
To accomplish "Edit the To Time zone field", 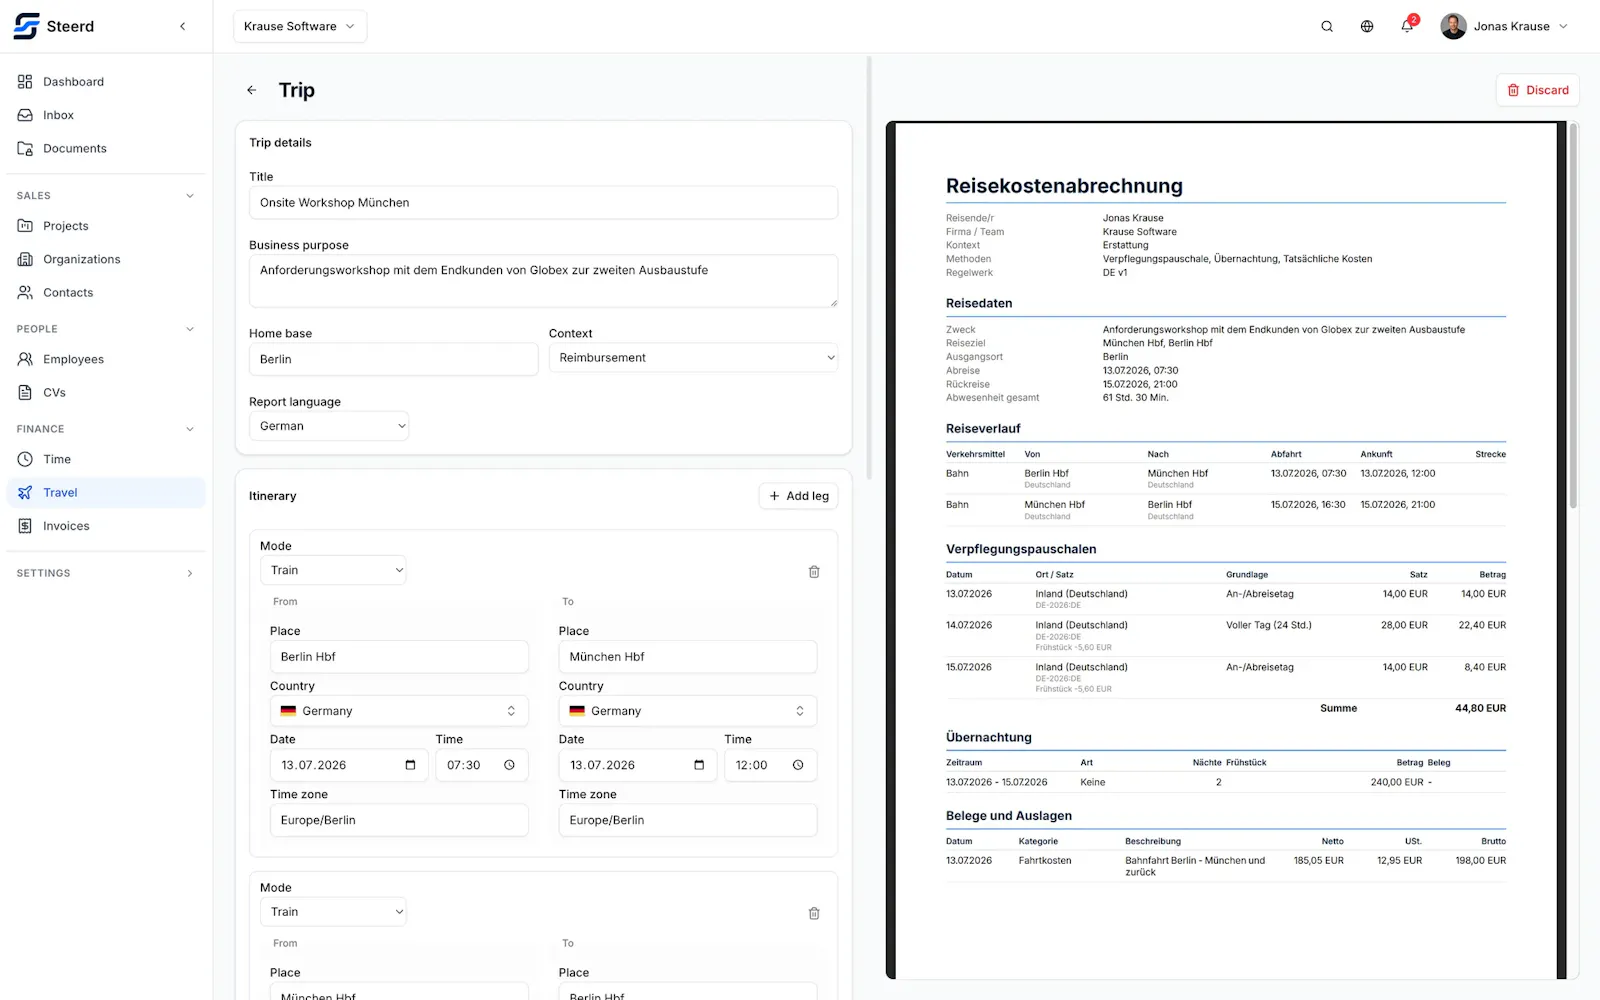I will [x=688, y=820].
